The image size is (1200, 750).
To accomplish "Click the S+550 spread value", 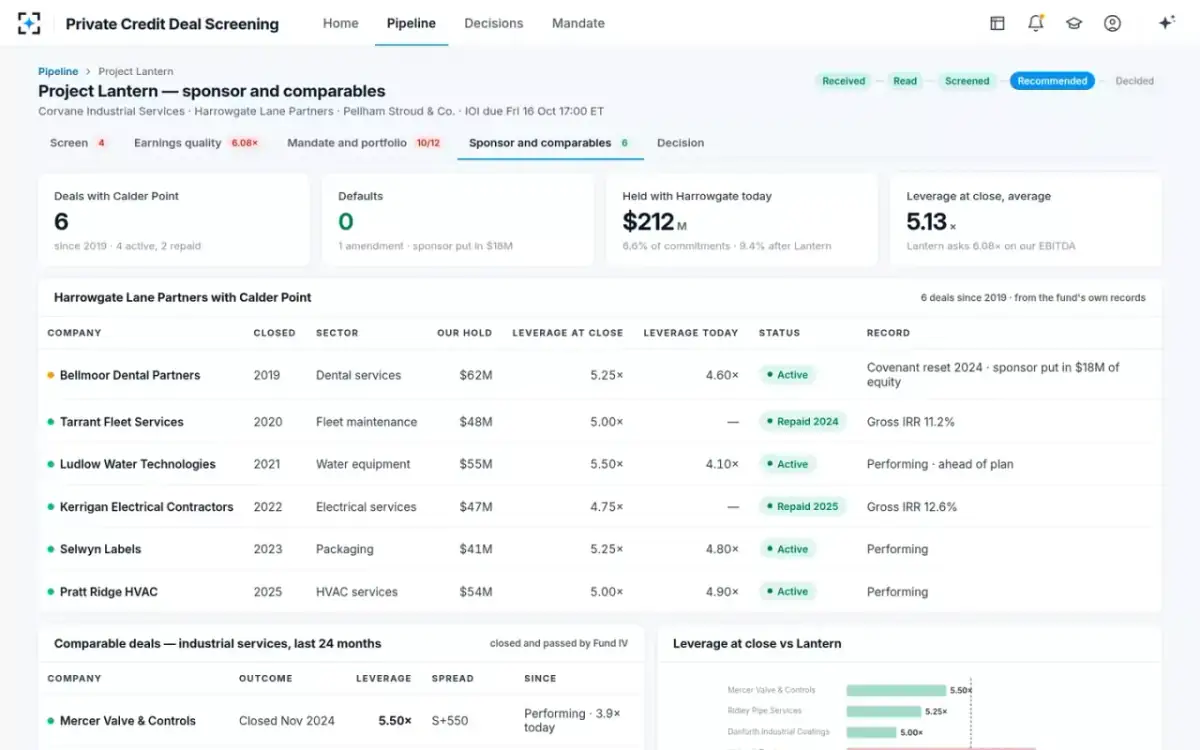I will point(452,721).
